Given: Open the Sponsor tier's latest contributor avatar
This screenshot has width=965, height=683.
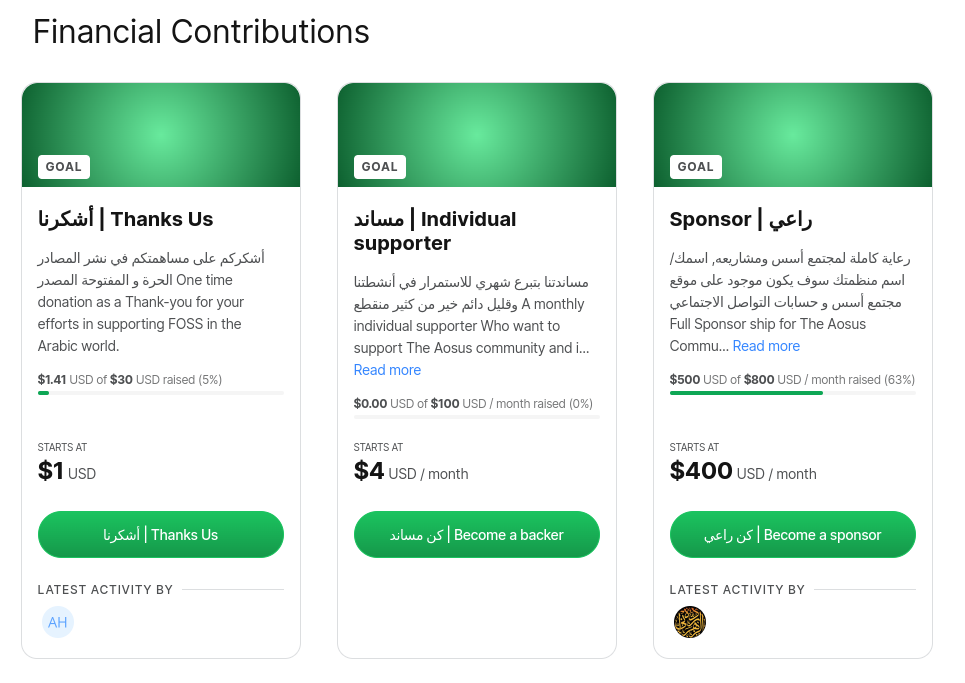Looking at the screenshot, I should click(x=690, y=622).
